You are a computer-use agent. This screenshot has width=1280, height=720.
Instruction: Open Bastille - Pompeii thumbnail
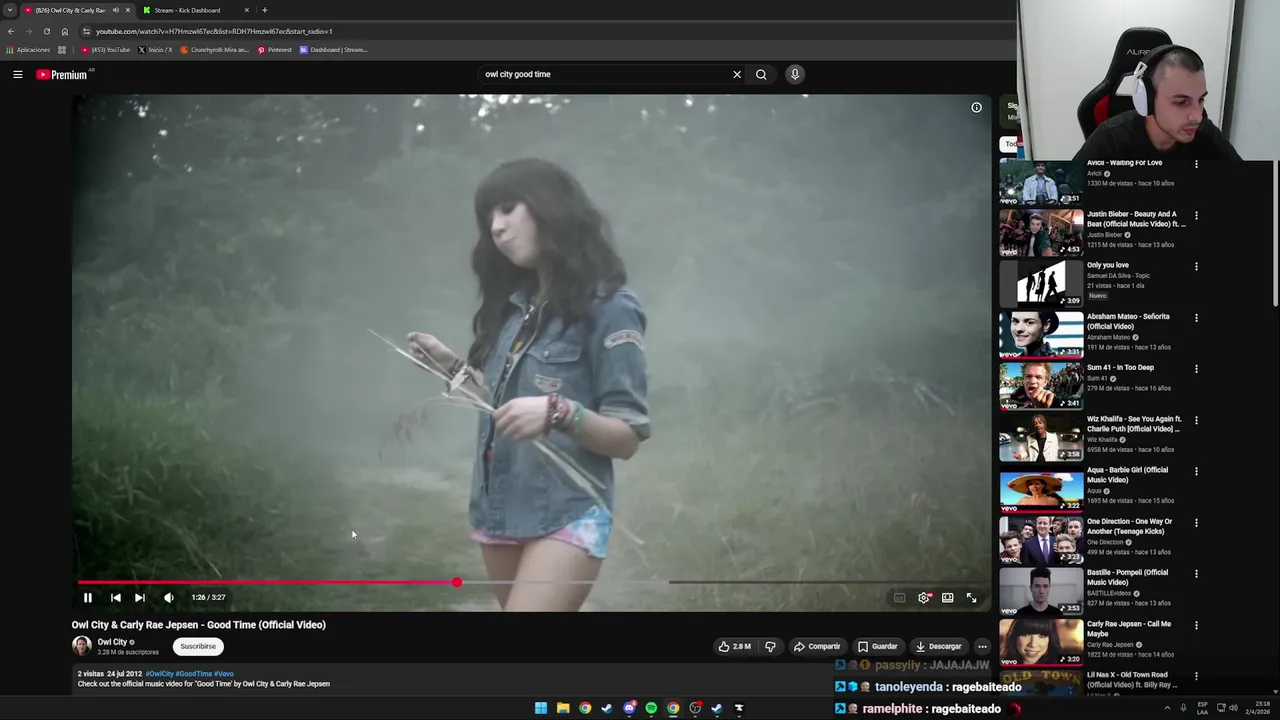[1041, 591]
